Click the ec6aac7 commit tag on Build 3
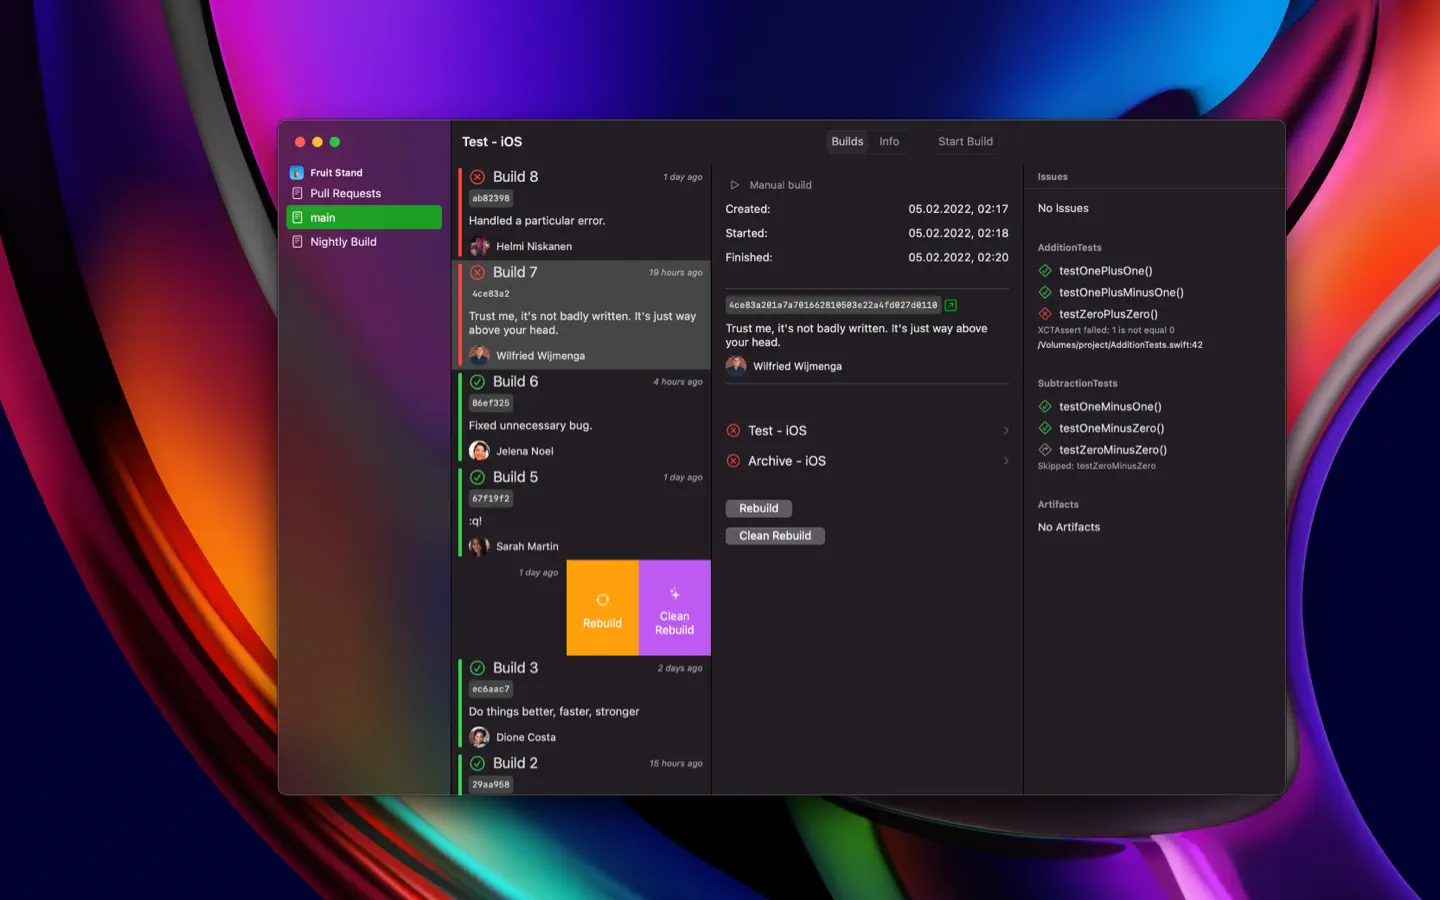The image size is (1440, 900). [x=491, y=689]
